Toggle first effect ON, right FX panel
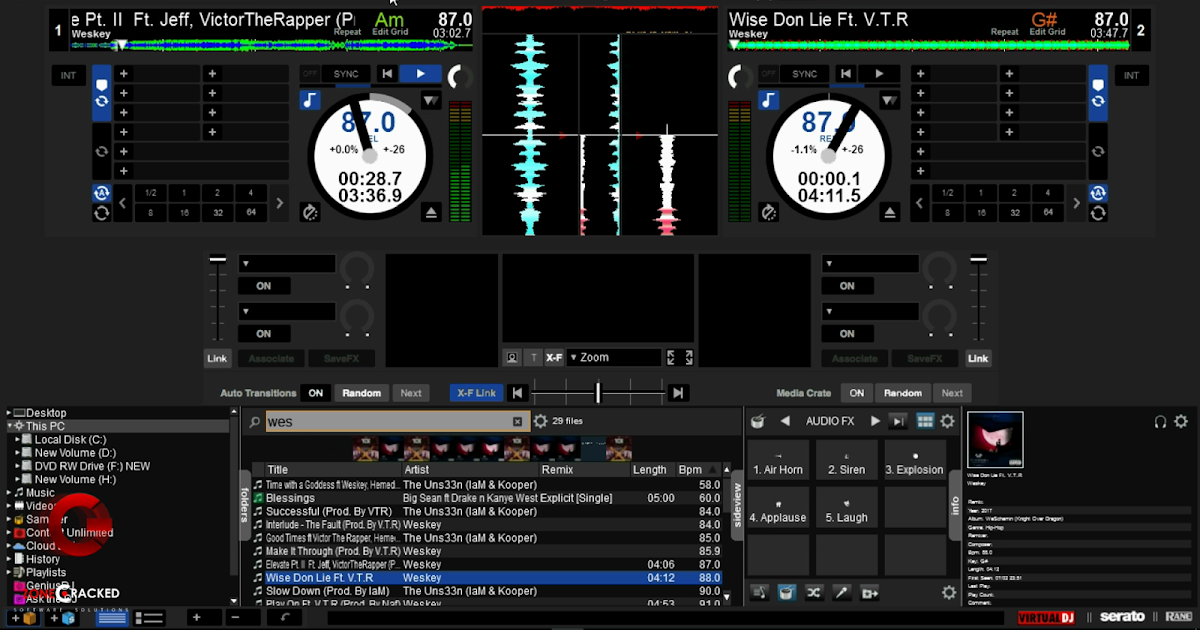Image resolution: width=1200 pixels, height=630 pixels. [x=847, y=286]
